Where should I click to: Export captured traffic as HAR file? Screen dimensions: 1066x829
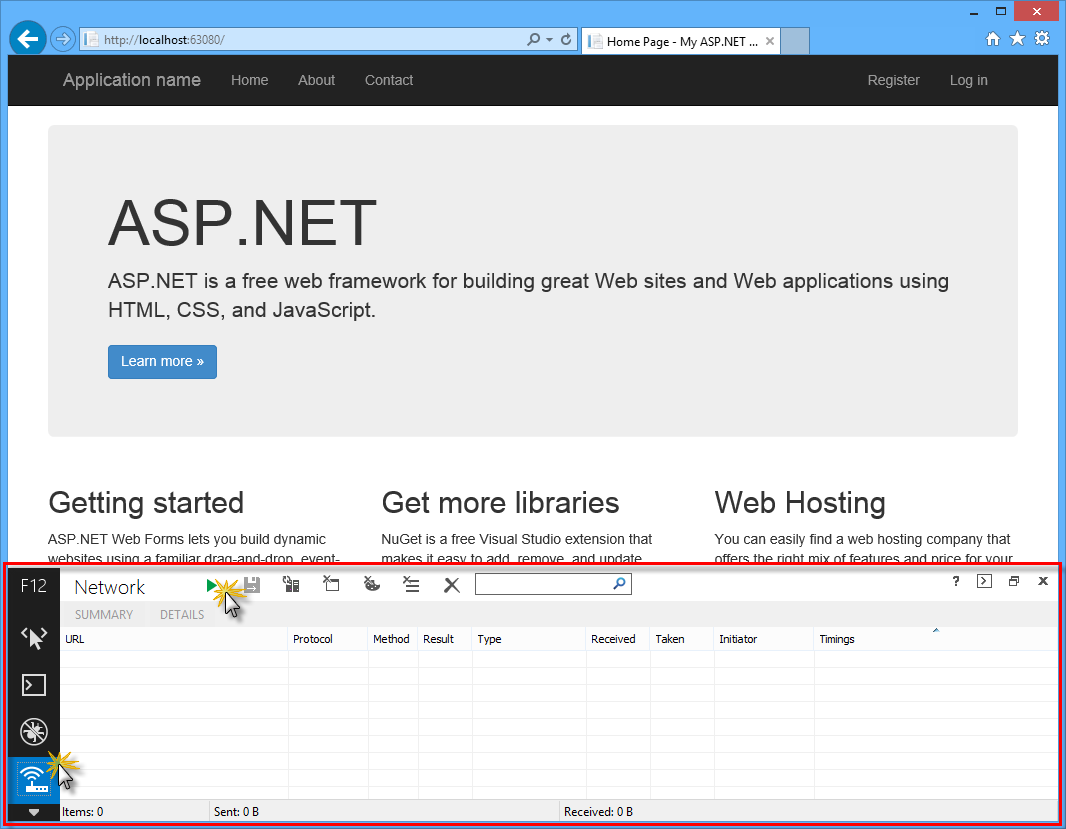coord(251,584)
